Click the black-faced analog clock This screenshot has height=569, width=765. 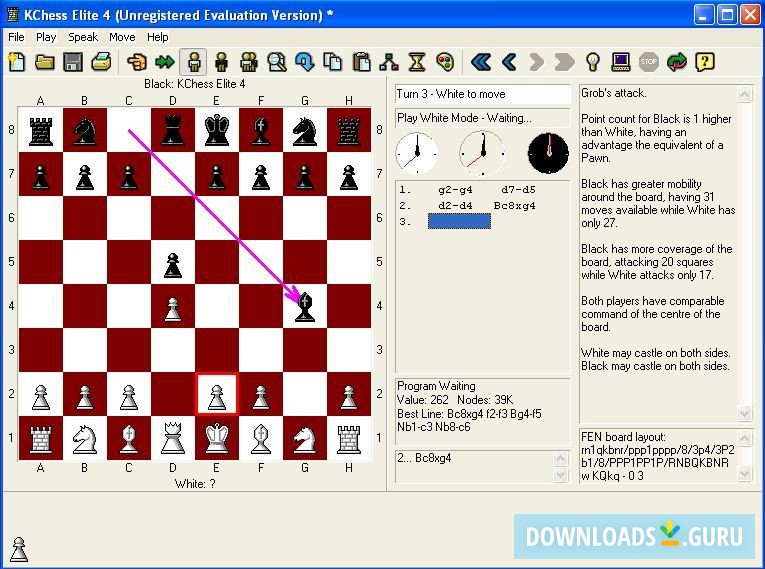548,153
